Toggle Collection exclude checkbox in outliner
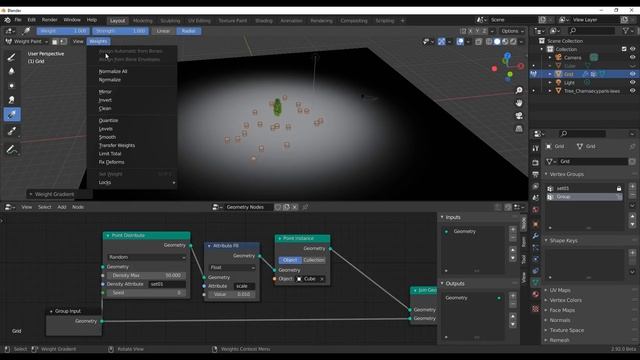640x360 pixels. coord(624,49)
